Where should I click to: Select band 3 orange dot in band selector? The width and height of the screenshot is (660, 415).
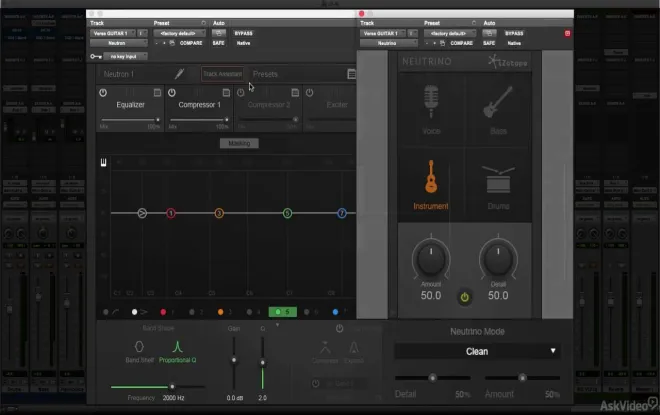[221, 312]
